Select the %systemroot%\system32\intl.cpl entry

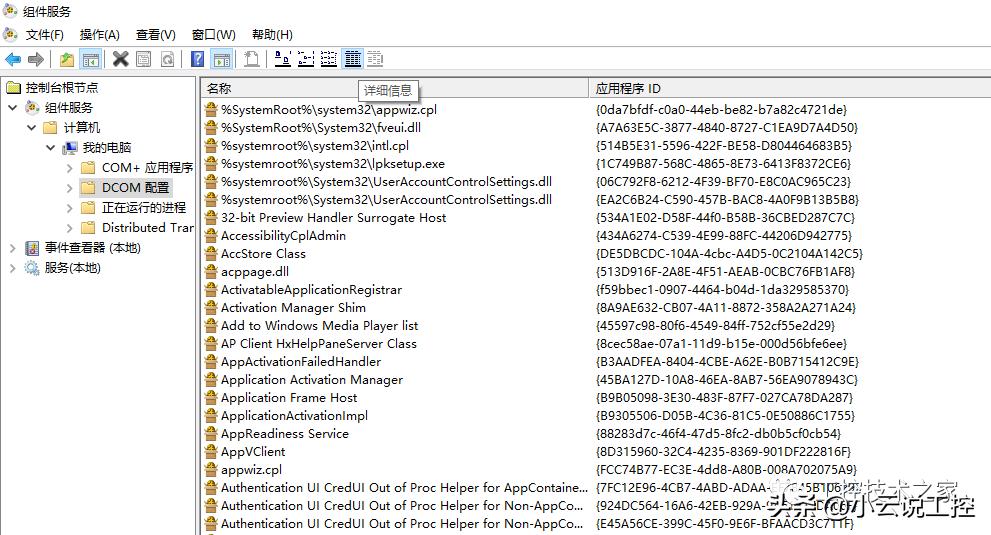click(315, 146)
